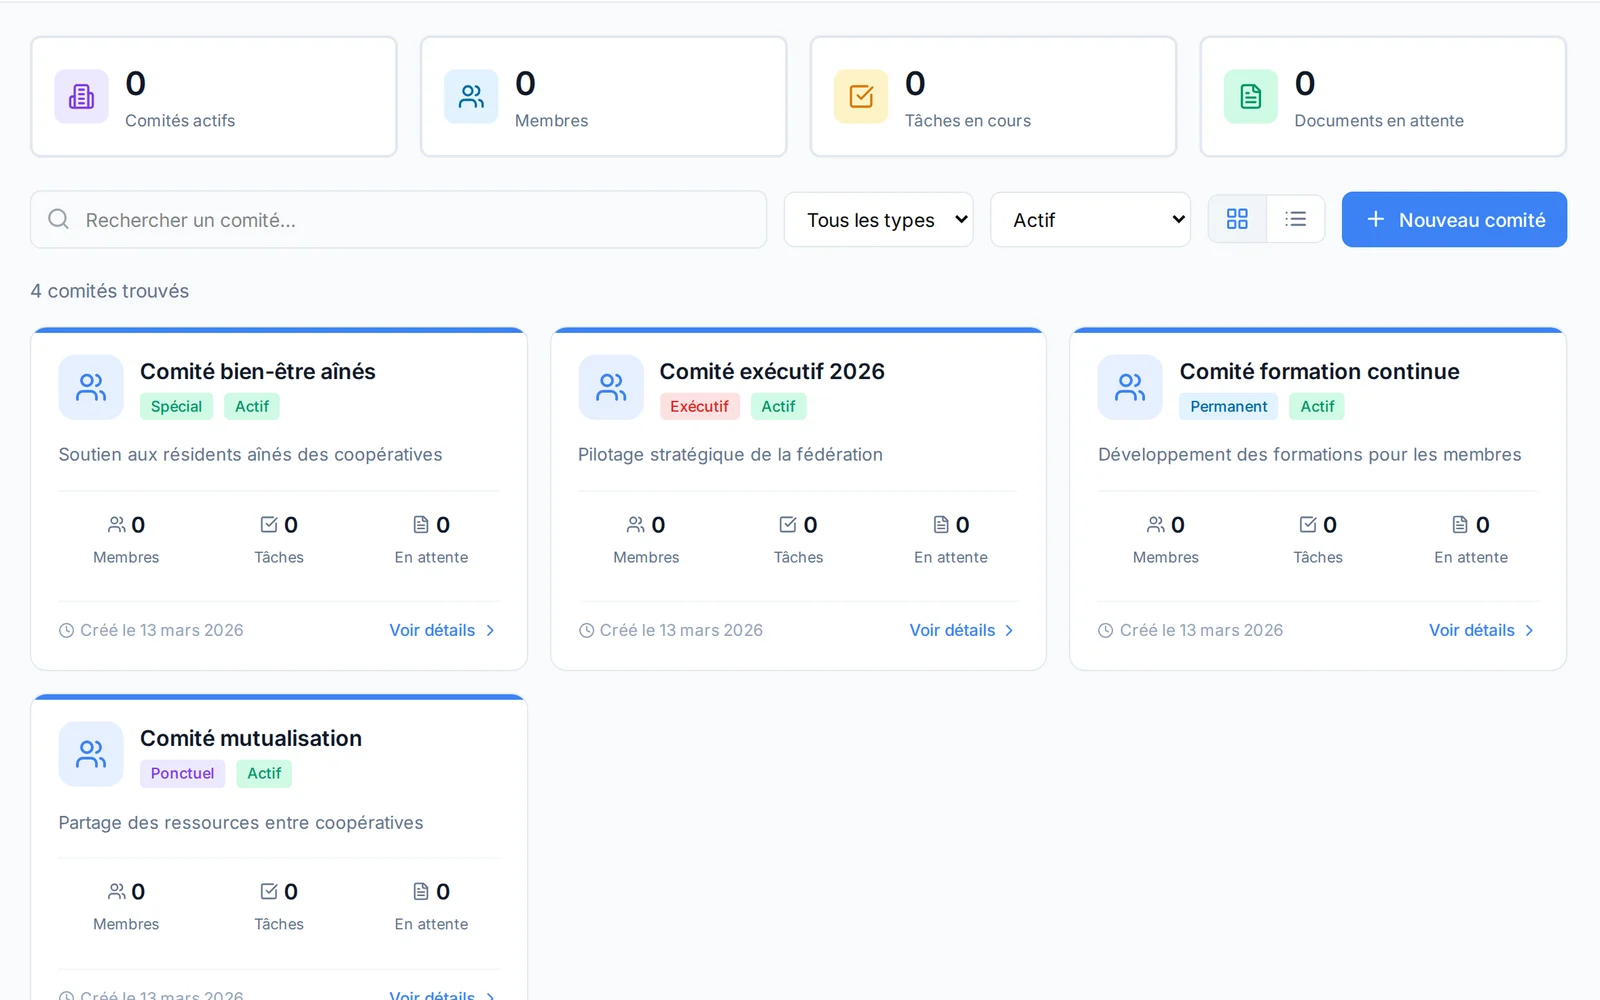
Task: Open the Tous les types dropdown
Action: pos(878,220)
